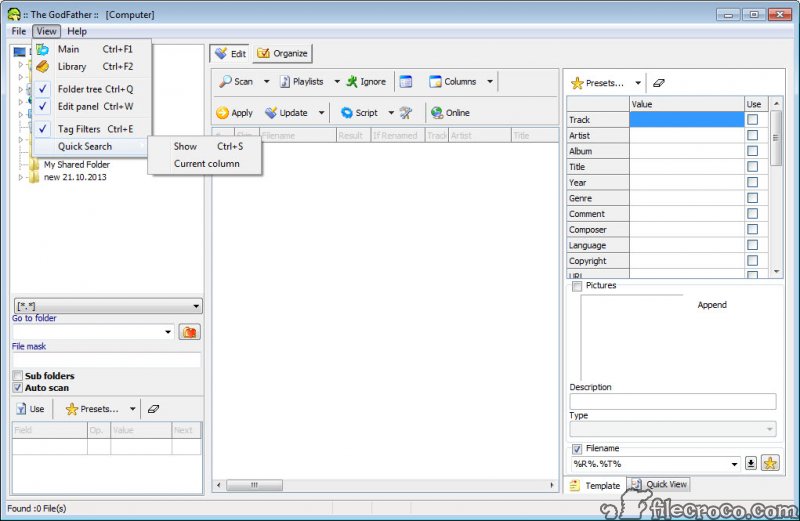The width and height of the screenshot is (800, 521).
Task: Select the Computer root icon in tree
Action: pos(19,52)
